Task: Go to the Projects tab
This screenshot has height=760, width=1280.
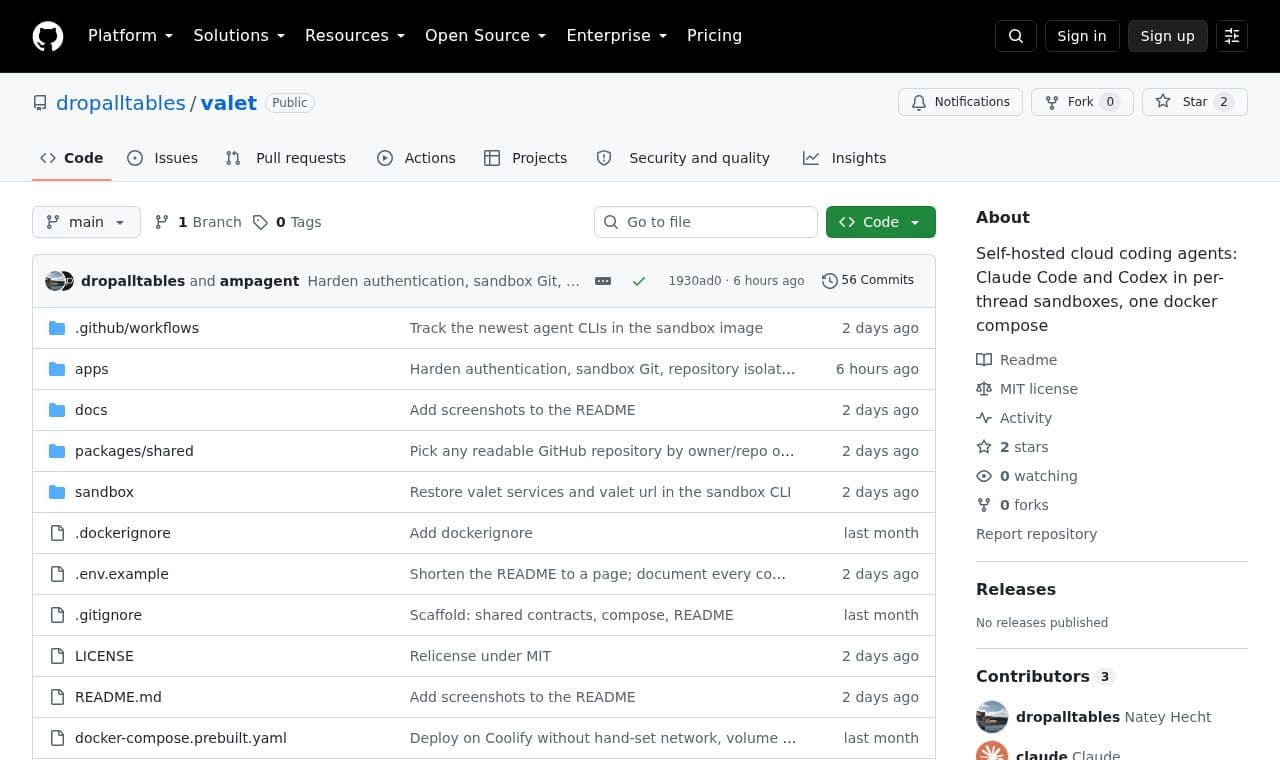Action: click(526, 158)
